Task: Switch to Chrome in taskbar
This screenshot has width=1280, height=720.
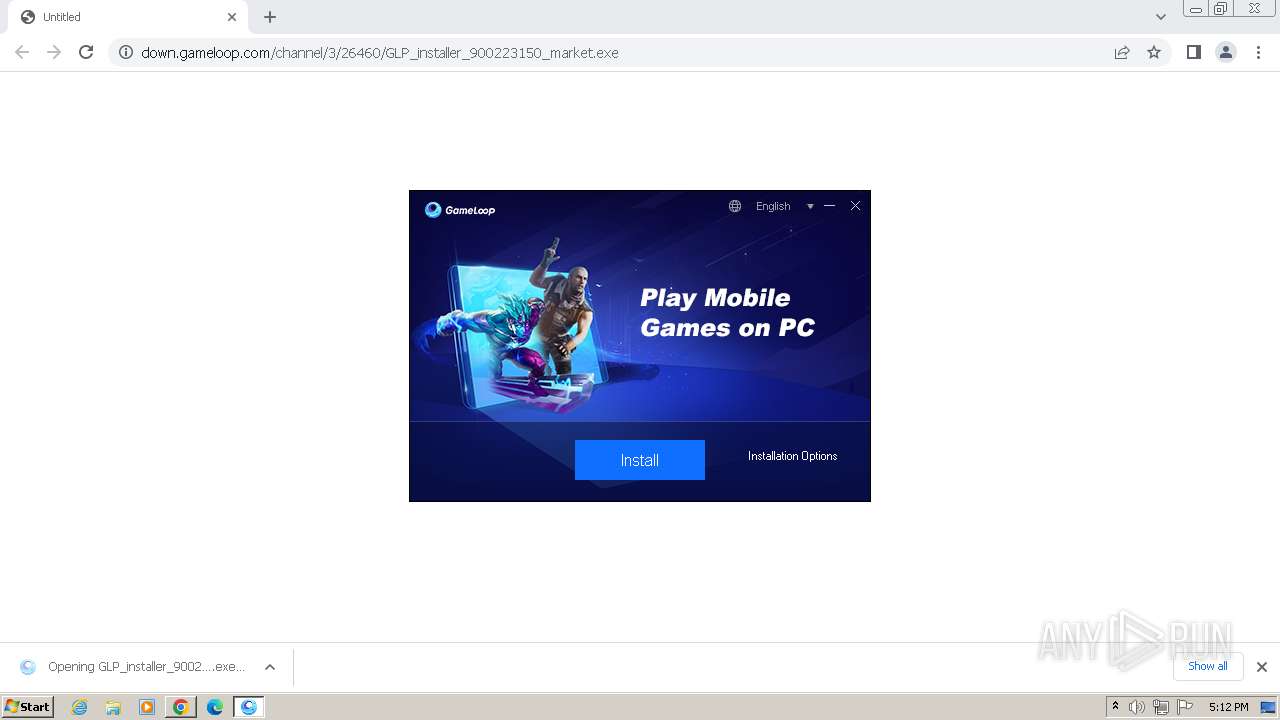Action: (x=180, y=707)
